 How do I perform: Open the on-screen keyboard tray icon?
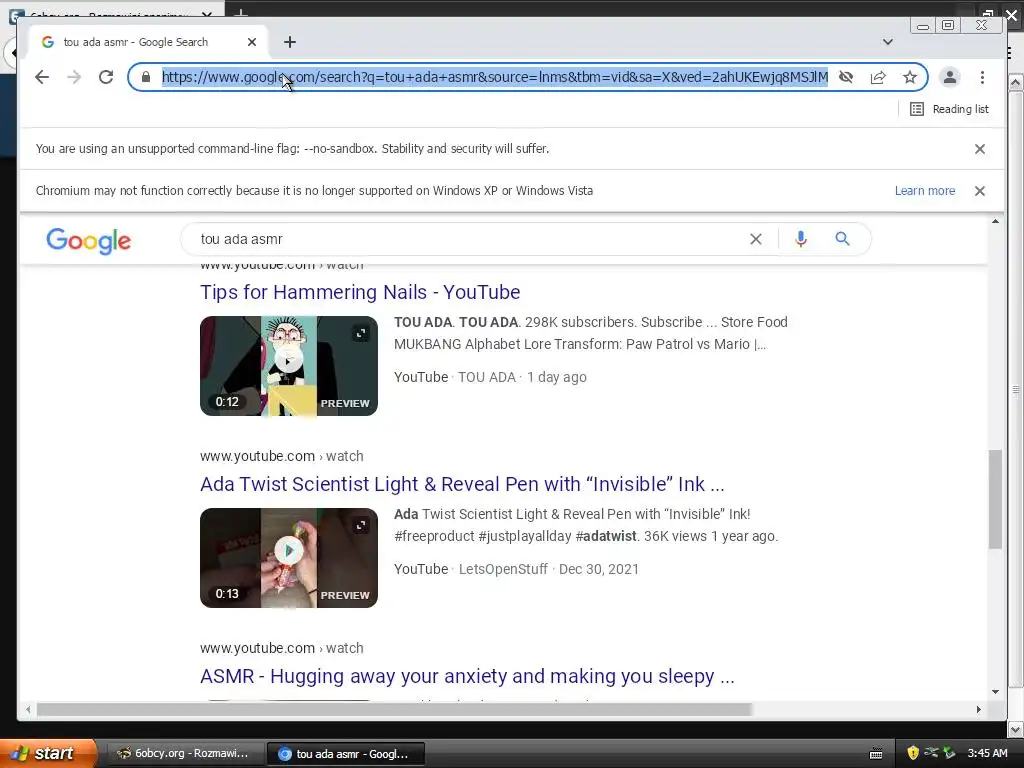[x=876, y=754]
